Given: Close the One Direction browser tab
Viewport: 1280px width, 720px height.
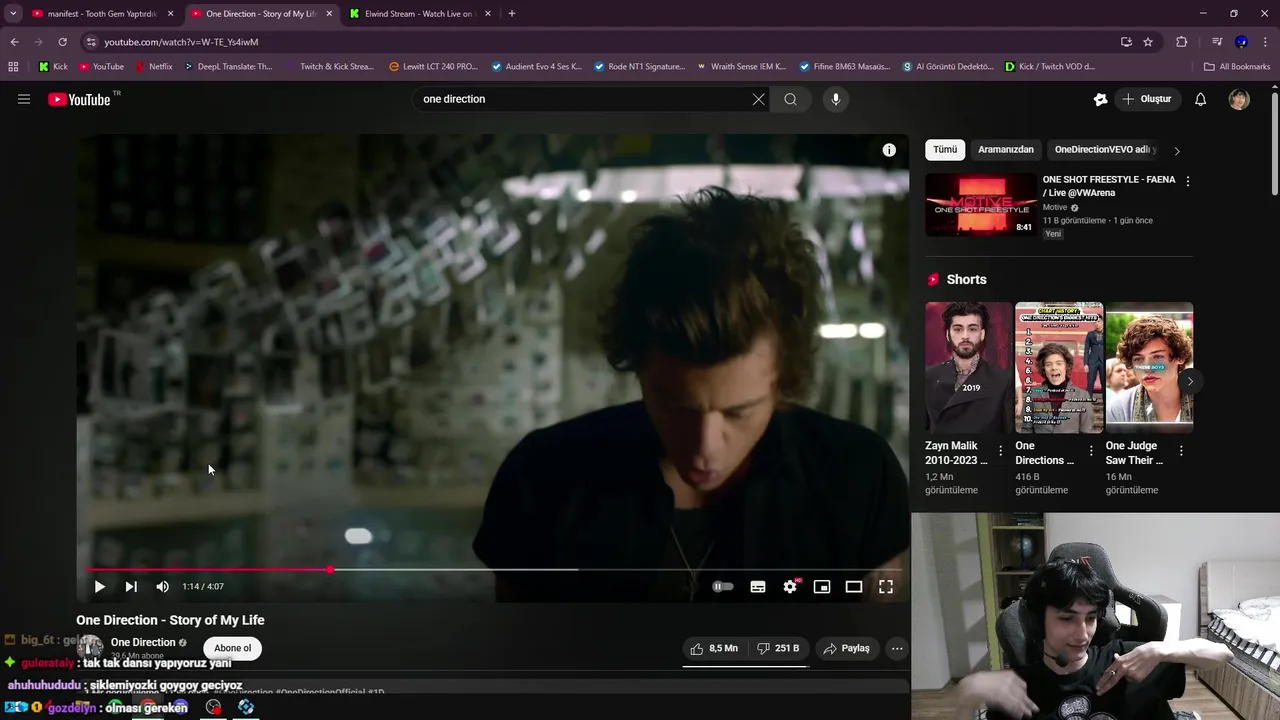Looking at the screenshot, I should [328, 14].
